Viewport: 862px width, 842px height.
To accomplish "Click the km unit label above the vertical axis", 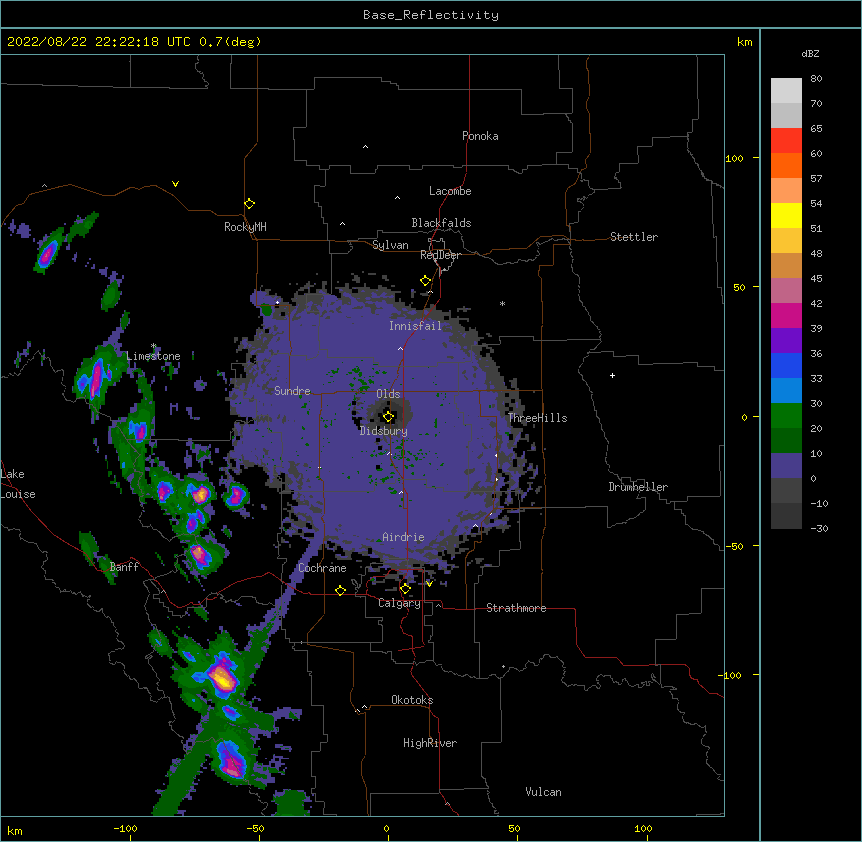I will pos(745,42).
